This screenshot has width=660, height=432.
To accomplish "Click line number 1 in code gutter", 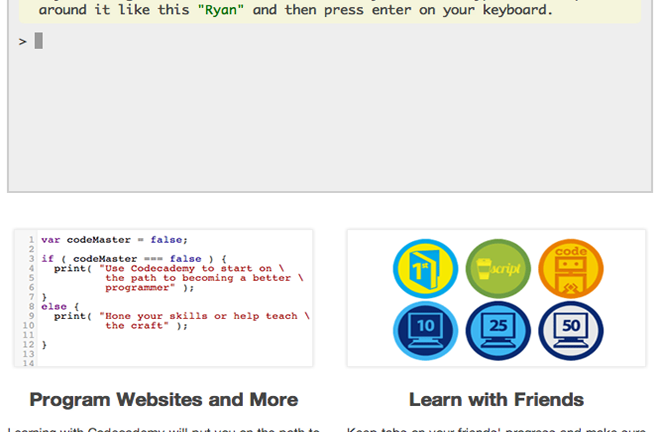I will (31, 240).
